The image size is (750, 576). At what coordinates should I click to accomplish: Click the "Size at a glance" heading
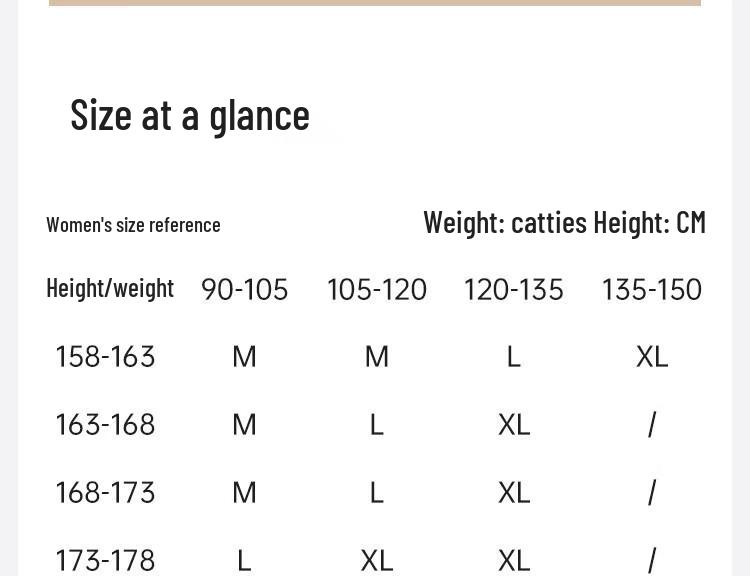click(x=190, y=115)
